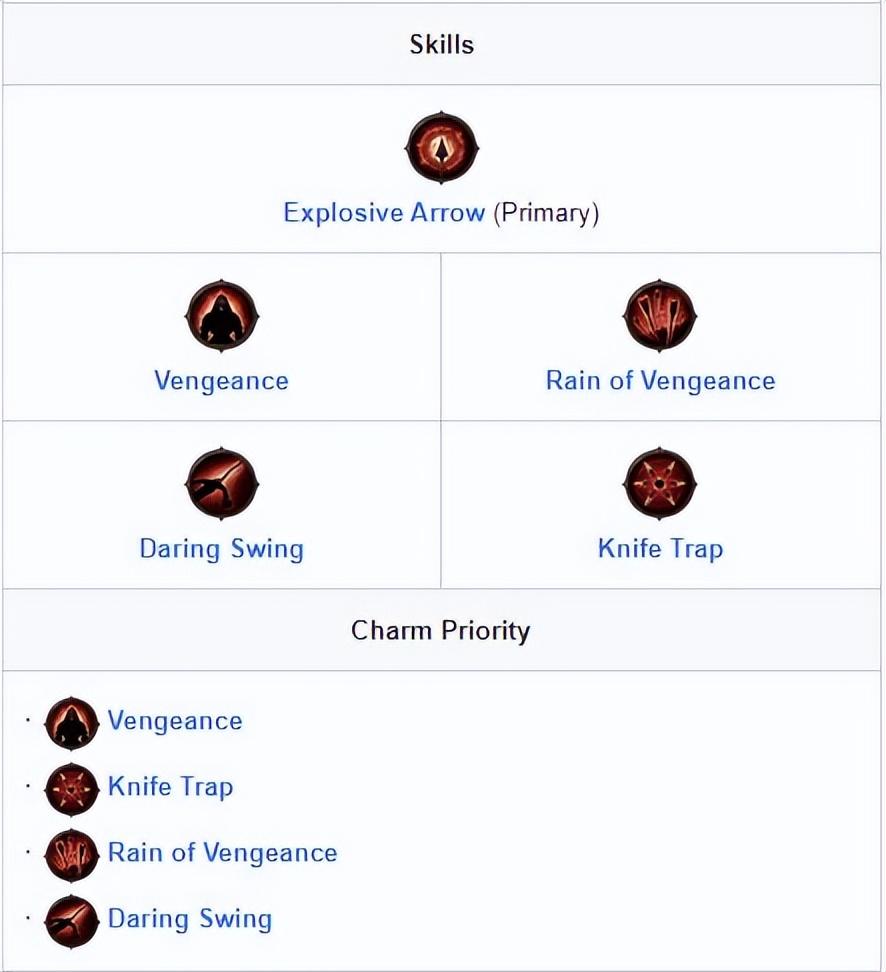The height and width of the screenshot is (972, 886).
Task: Click the small Vengeance icon under Charm Priority
Action: click(72, 723)
